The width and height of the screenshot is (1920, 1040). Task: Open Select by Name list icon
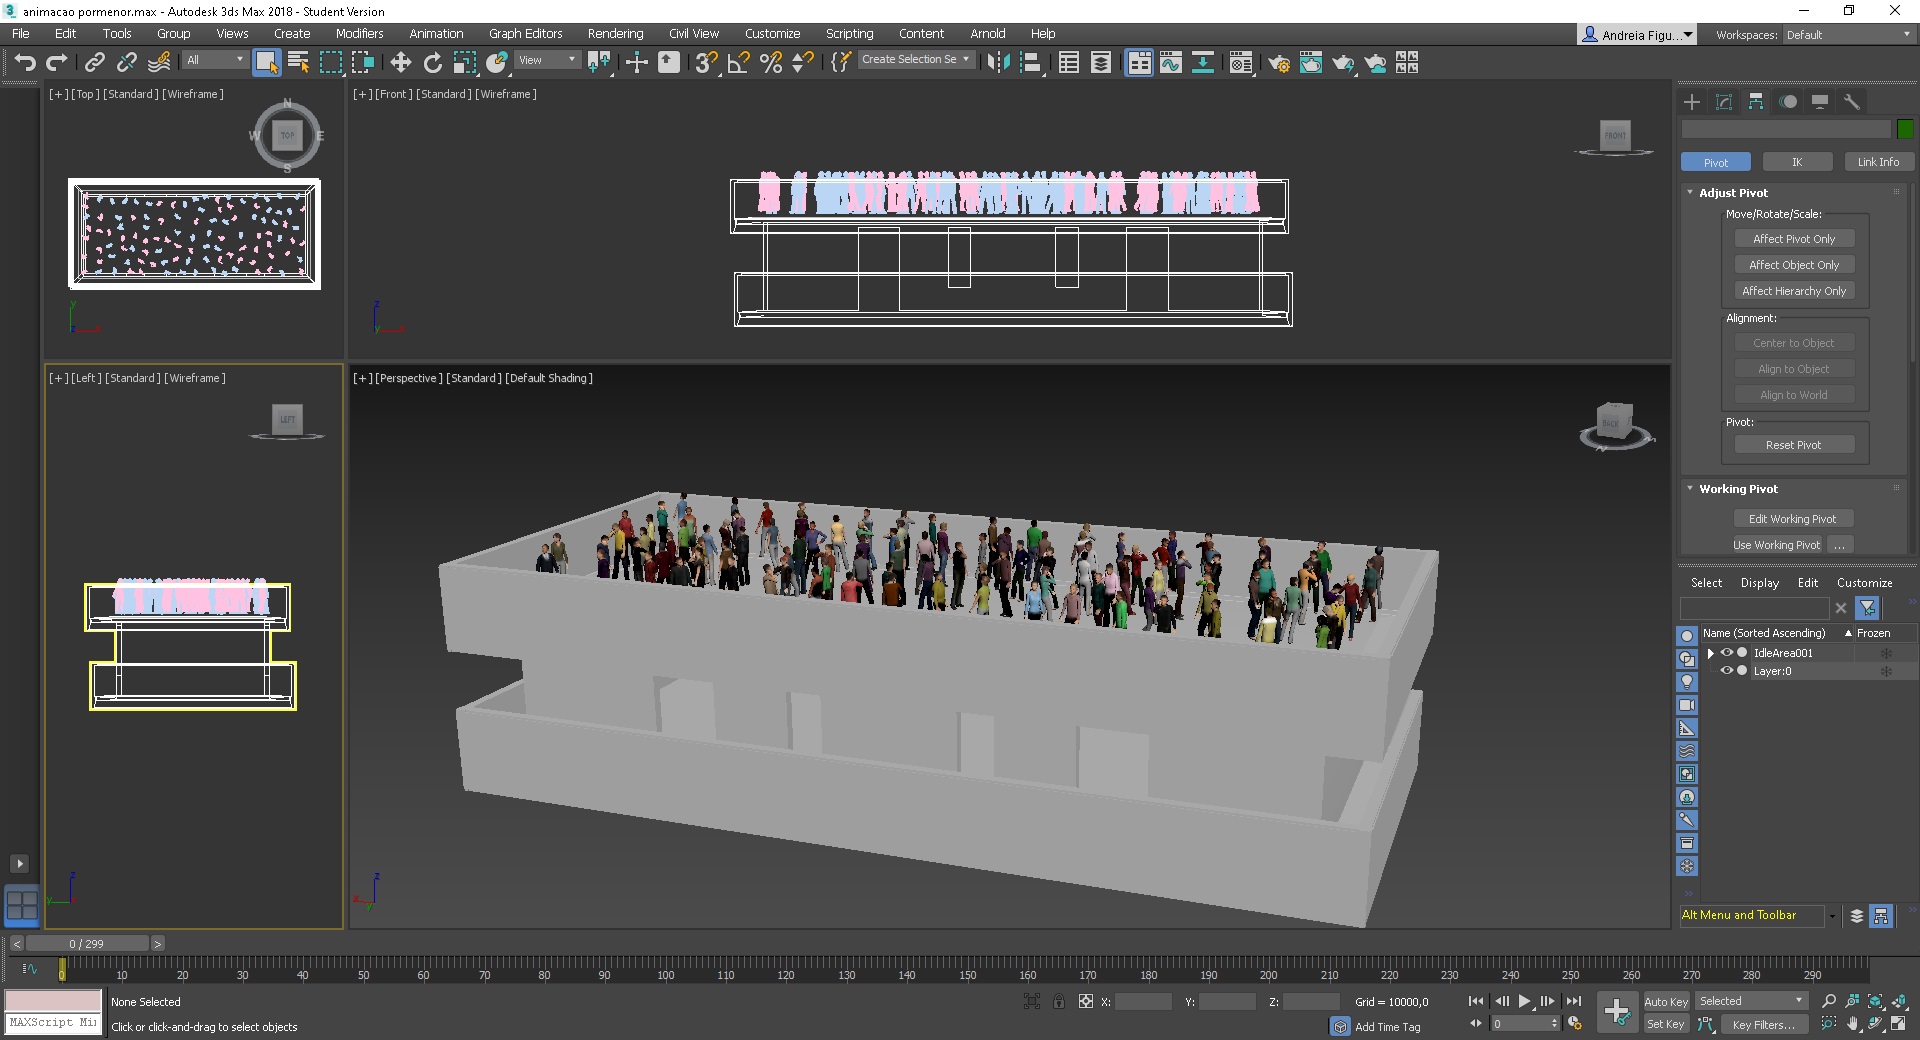click(298, 63)
